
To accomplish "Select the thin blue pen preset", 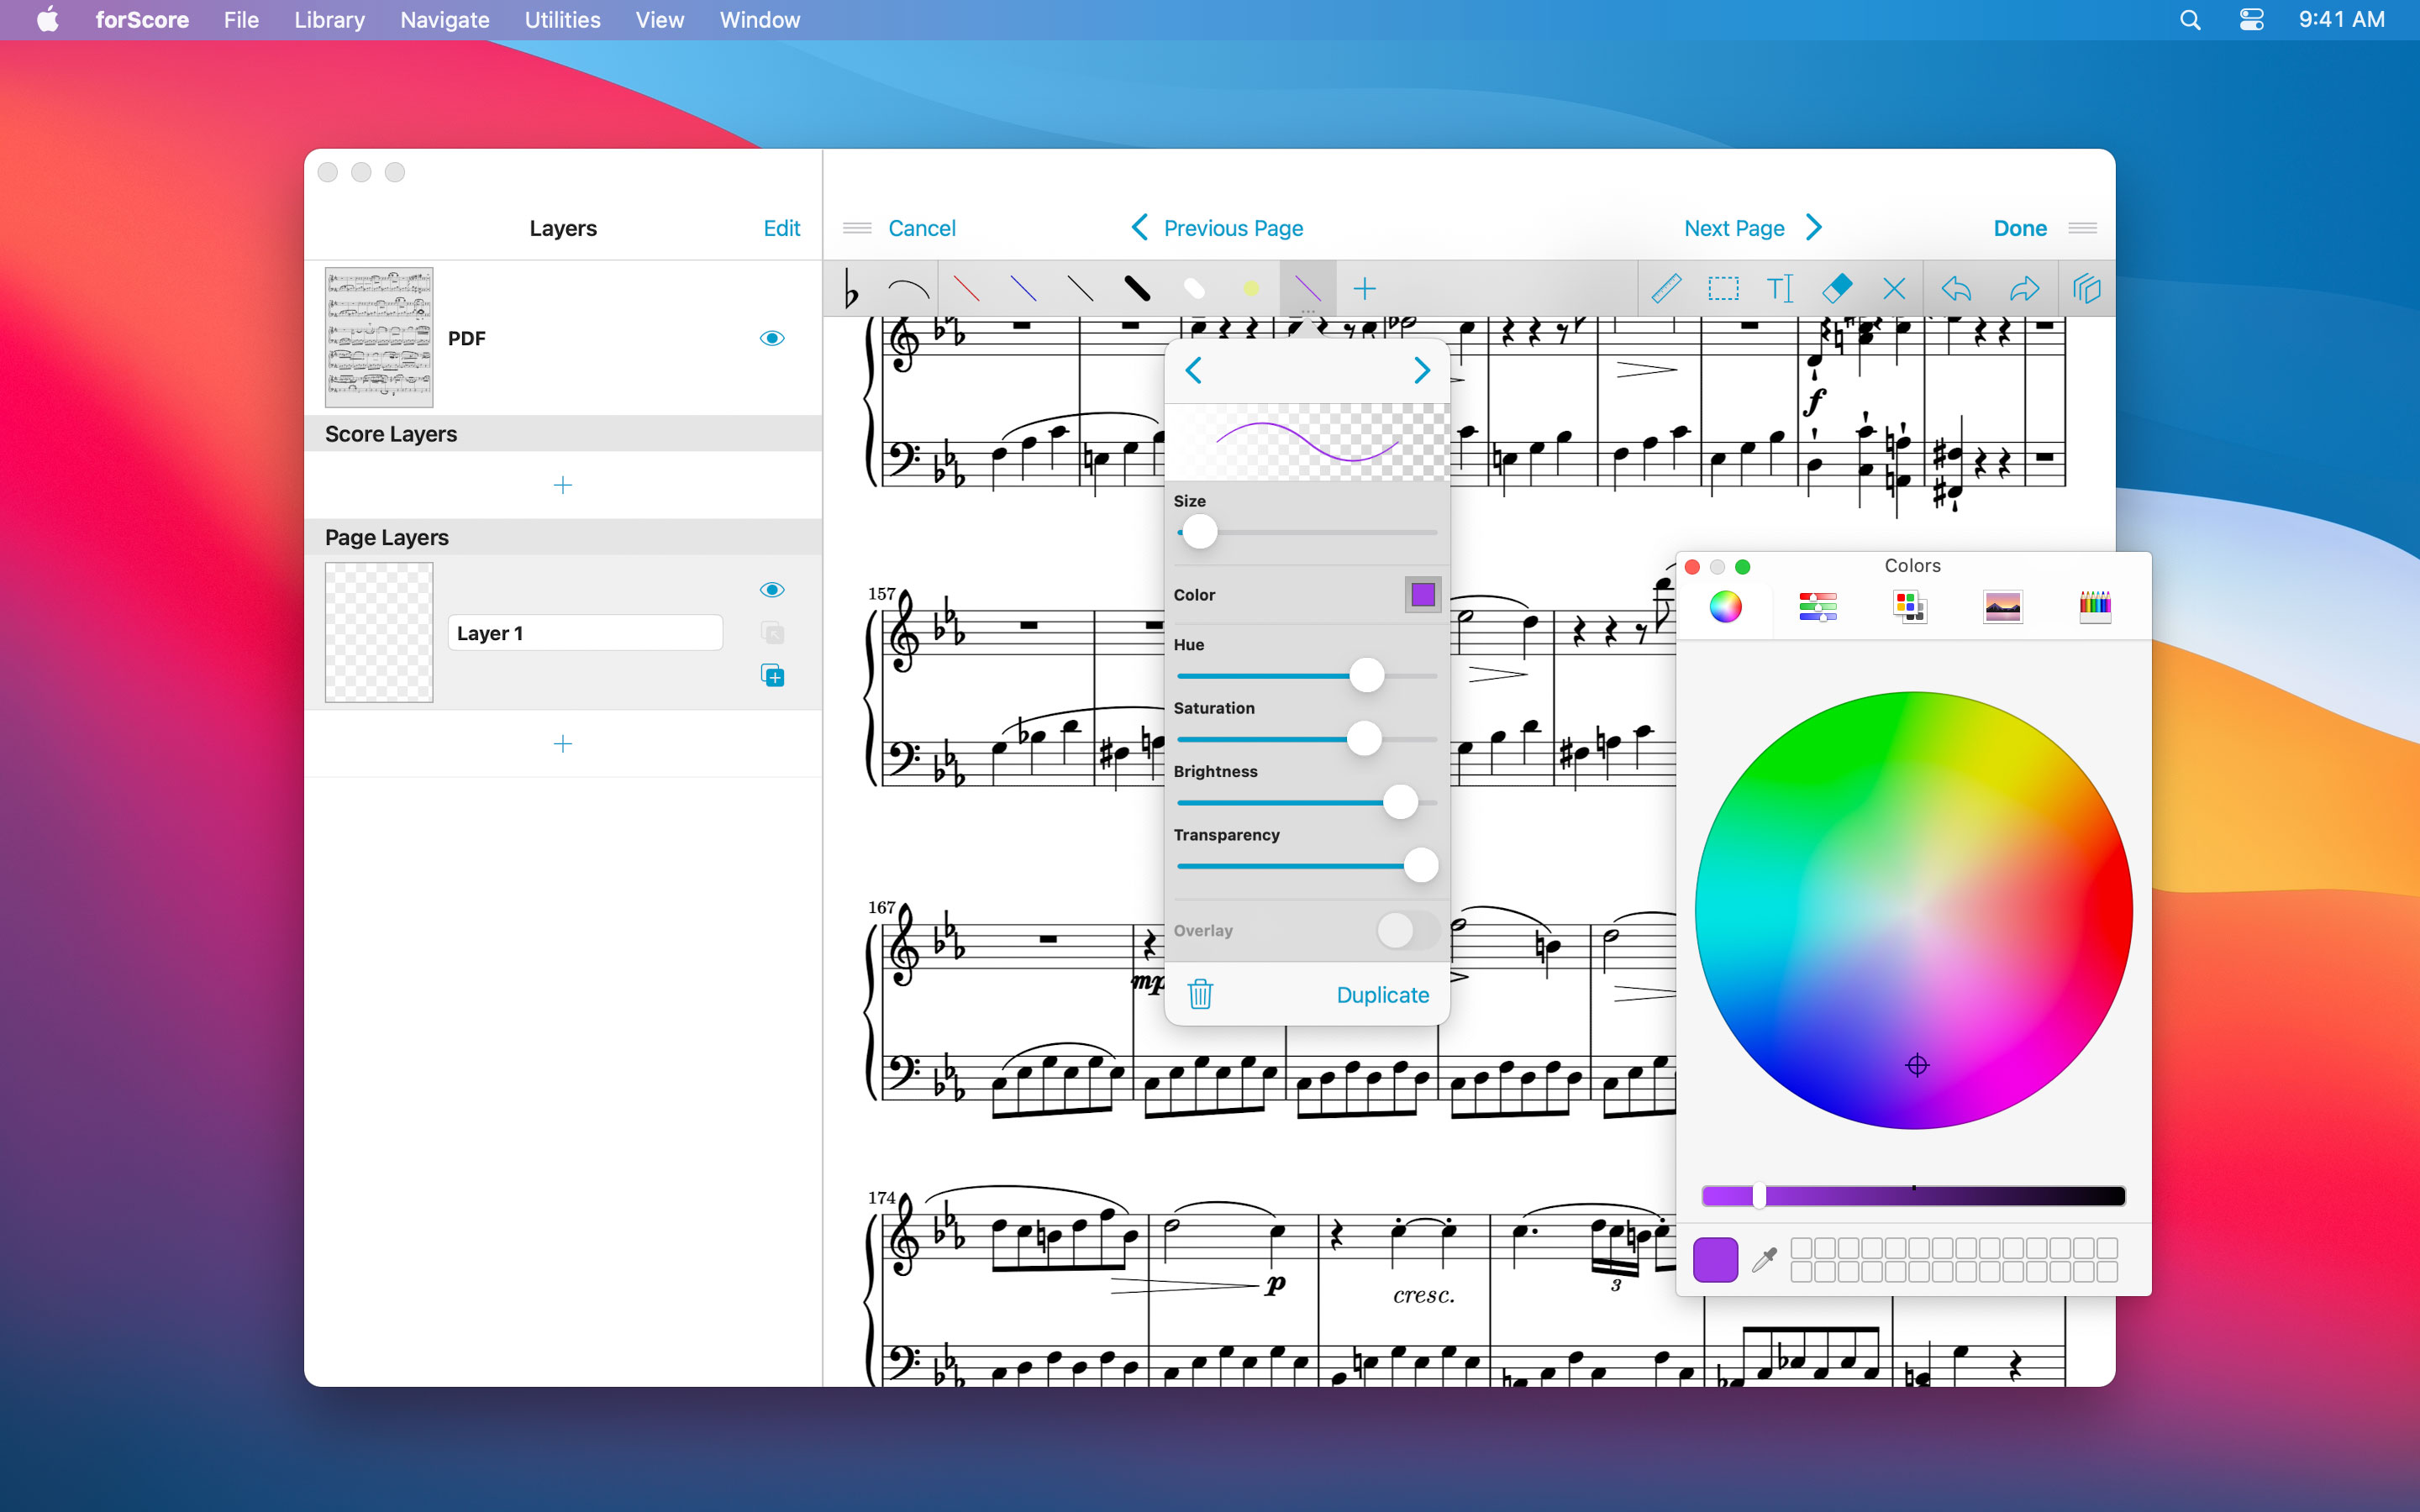I will click(x=1023, y=289).
